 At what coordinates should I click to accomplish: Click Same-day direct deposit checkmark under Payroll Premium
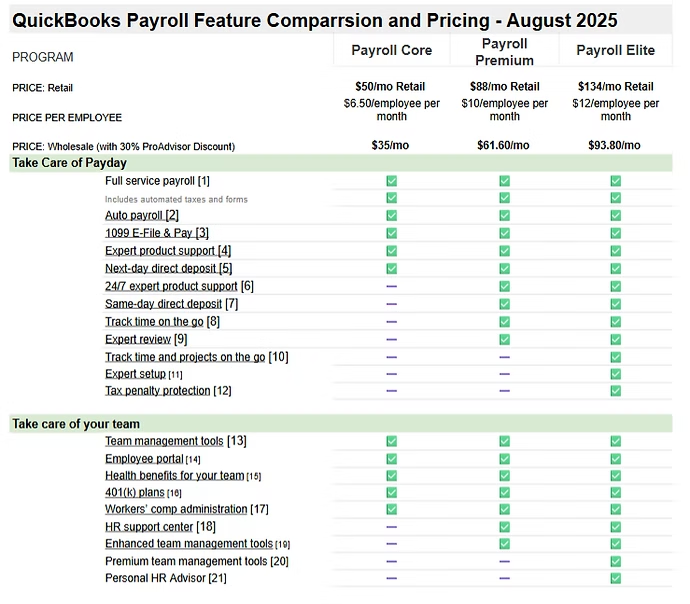(504, 304)
